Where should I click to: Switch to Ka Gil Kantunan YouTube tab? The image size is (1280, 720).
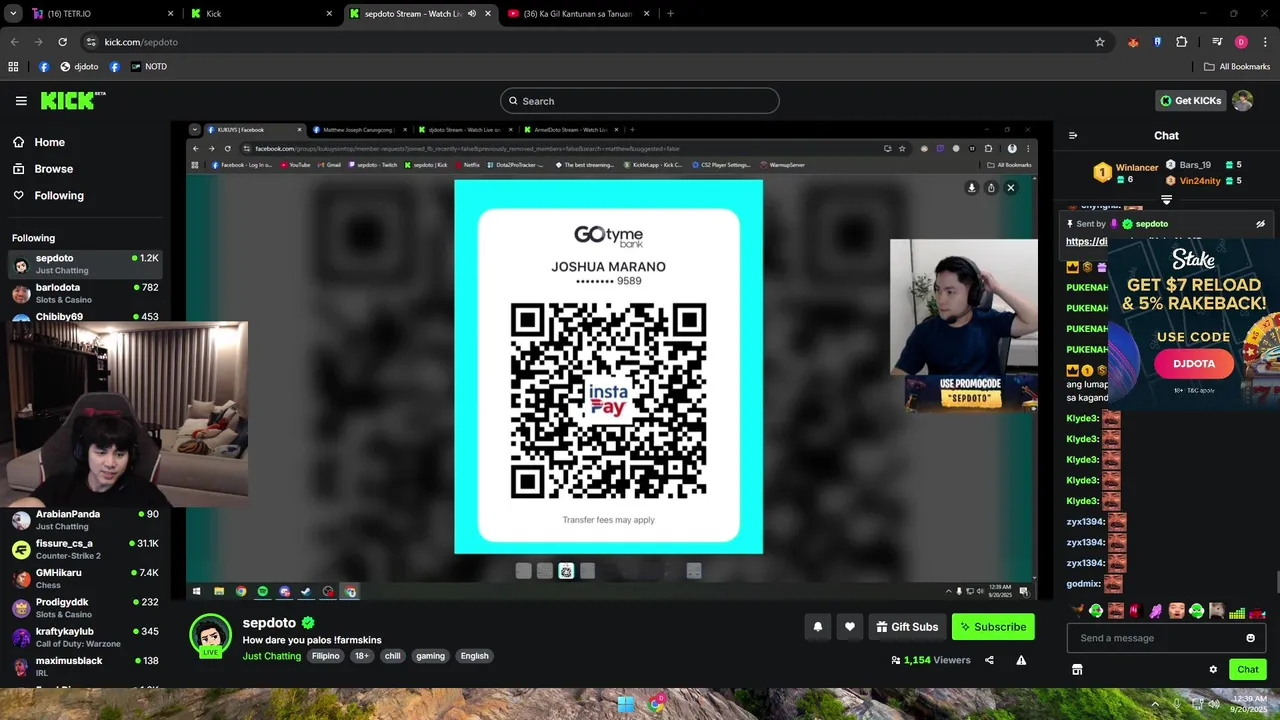pos(578,14)
